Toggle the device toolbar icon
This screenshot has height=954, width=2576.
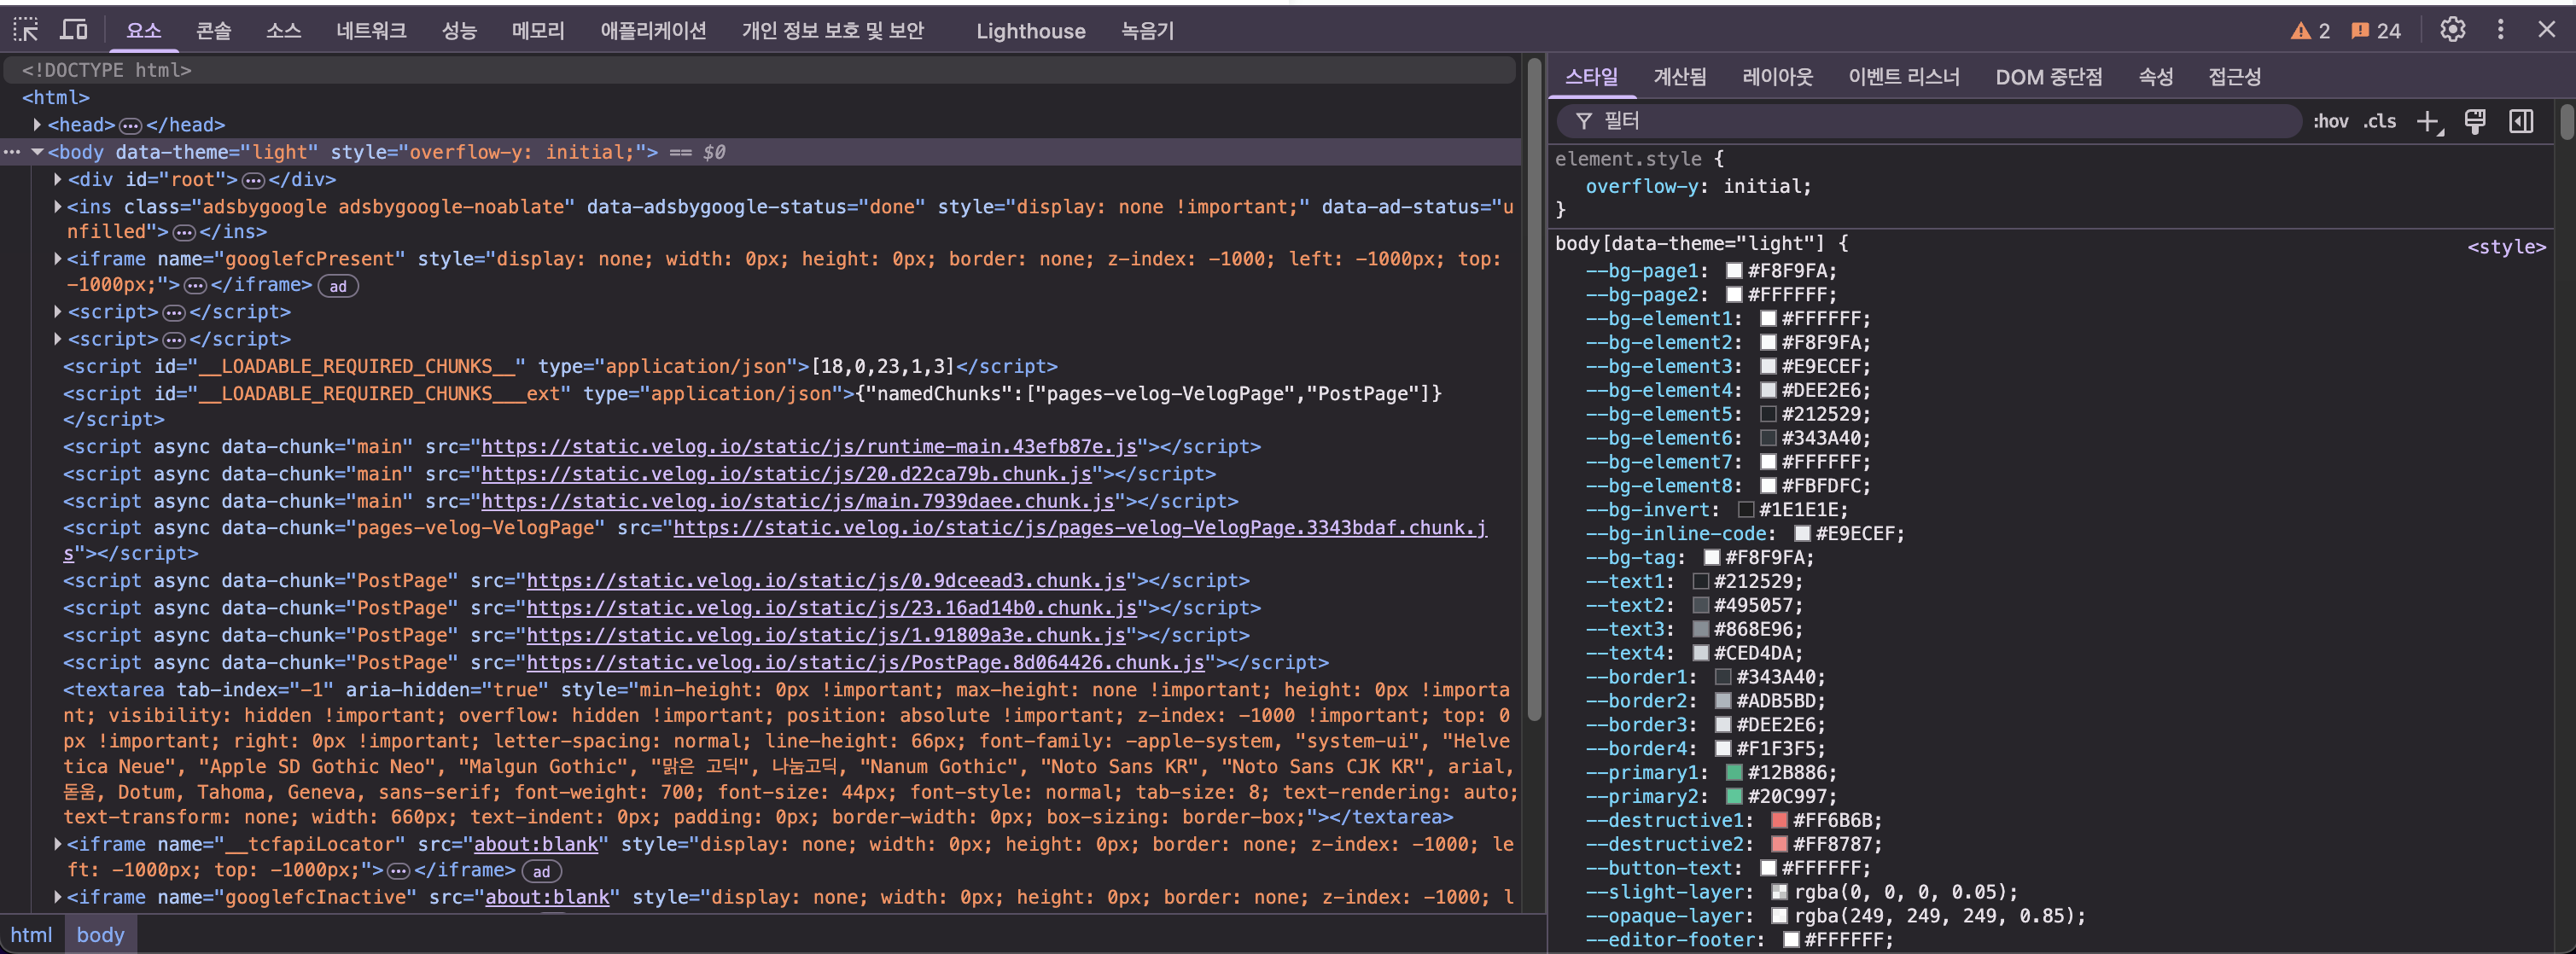pos(74,30)
